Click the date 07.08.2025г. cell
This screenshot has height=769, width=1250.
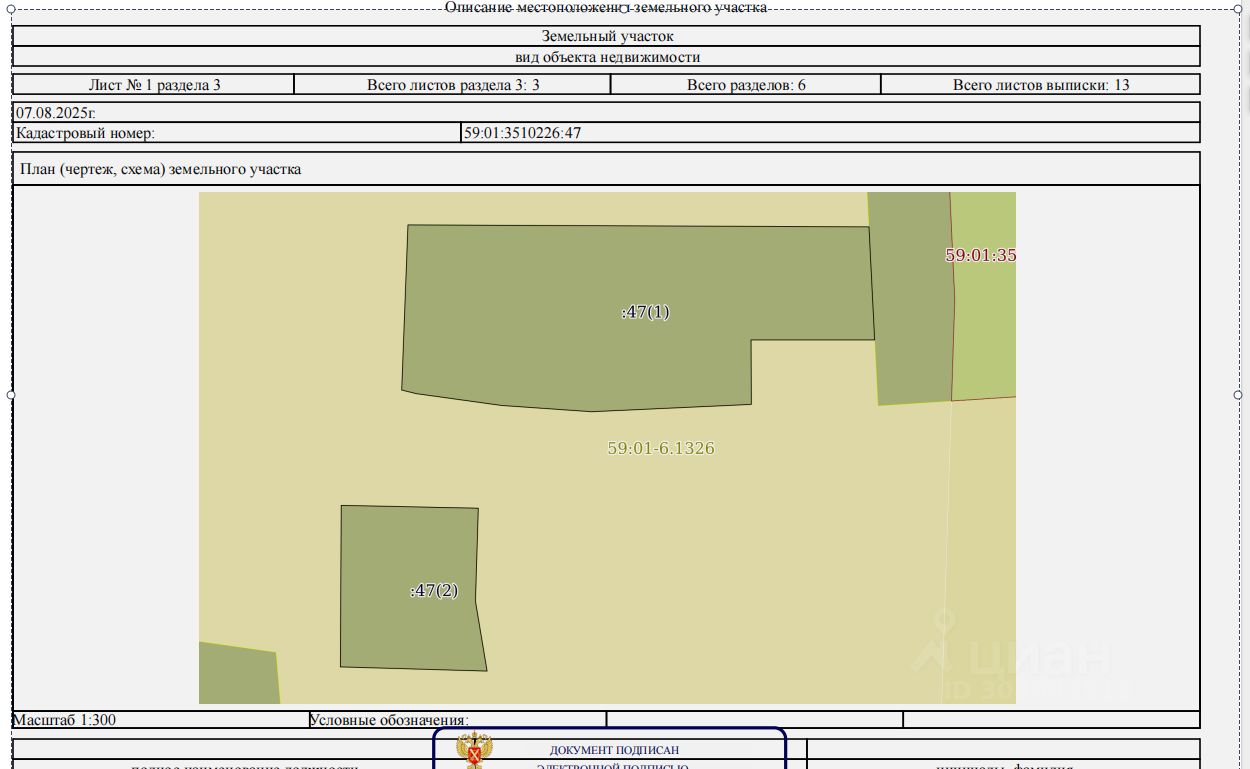[x=56, y=113]
